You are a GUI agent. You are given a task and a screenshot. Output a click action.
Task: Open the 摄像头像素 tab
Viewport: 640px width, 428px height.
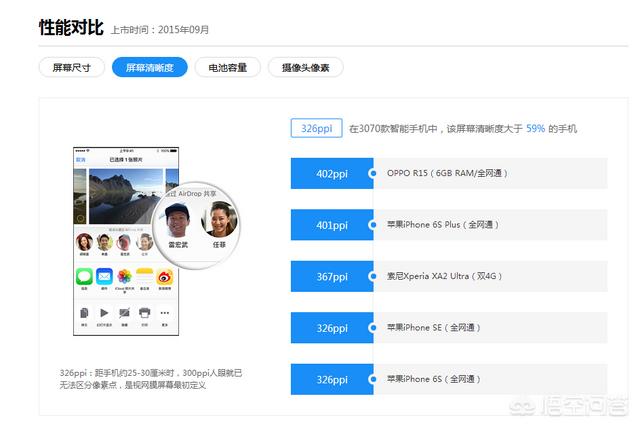305,67
